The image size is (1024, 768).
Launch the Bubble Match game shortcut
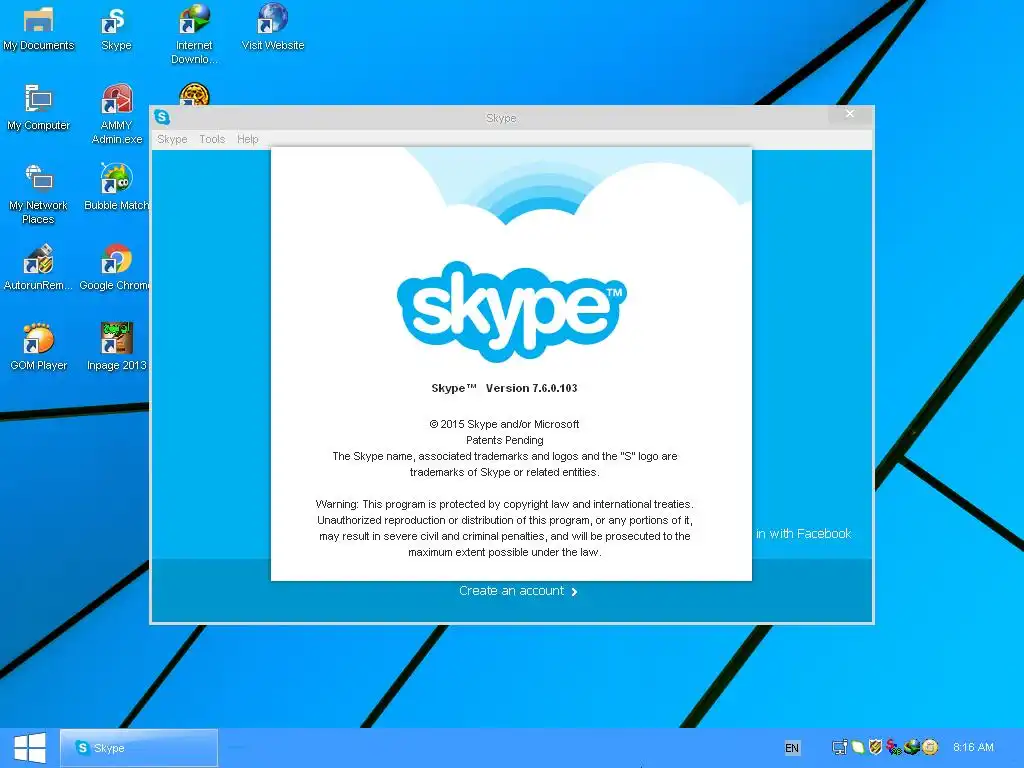click(117, 188)
